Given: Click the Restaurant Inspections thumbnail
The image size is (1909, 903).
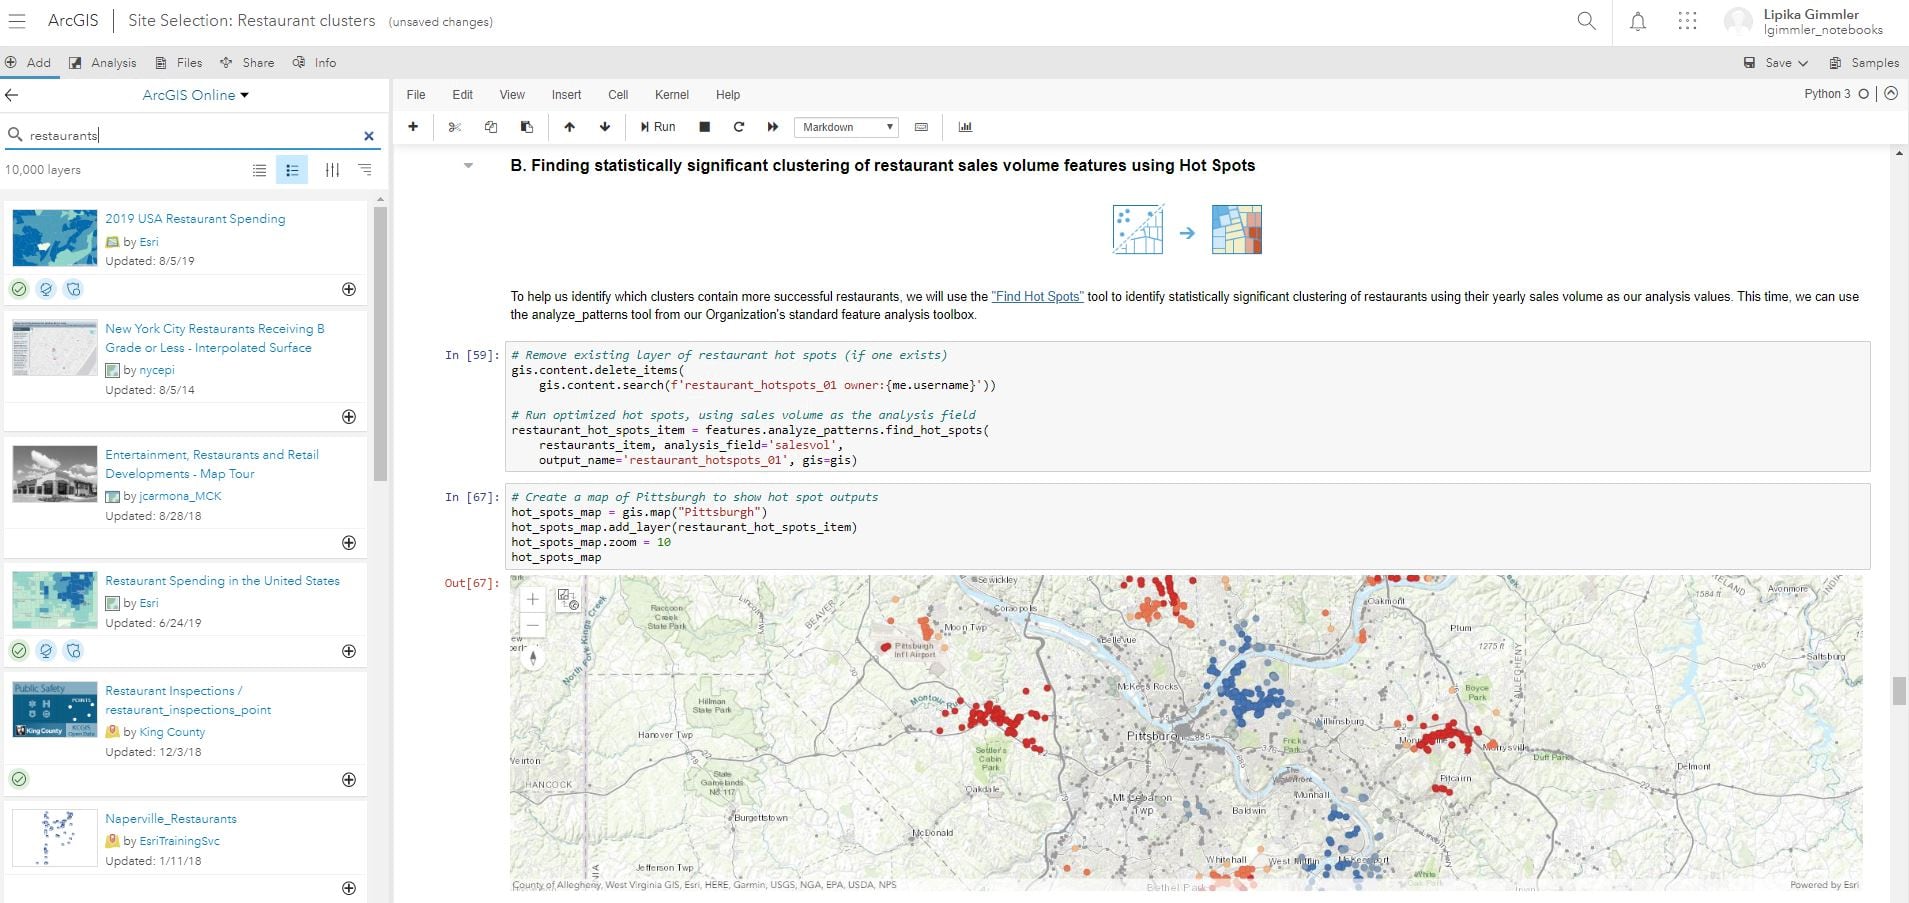Looking at the screenshot, I should point(55,709).
